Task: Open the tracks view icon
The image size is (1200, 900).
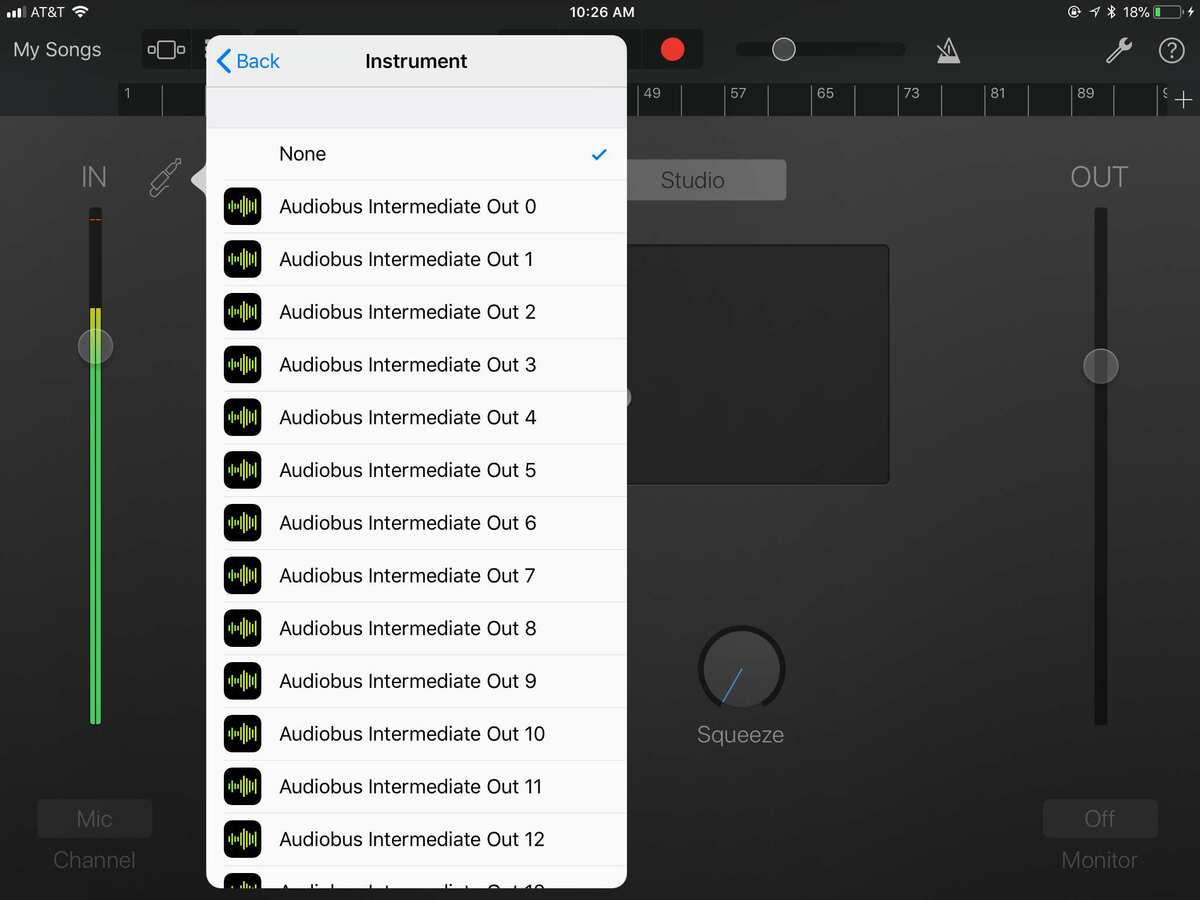Action: pyautogui.click(x=166, y=49)
